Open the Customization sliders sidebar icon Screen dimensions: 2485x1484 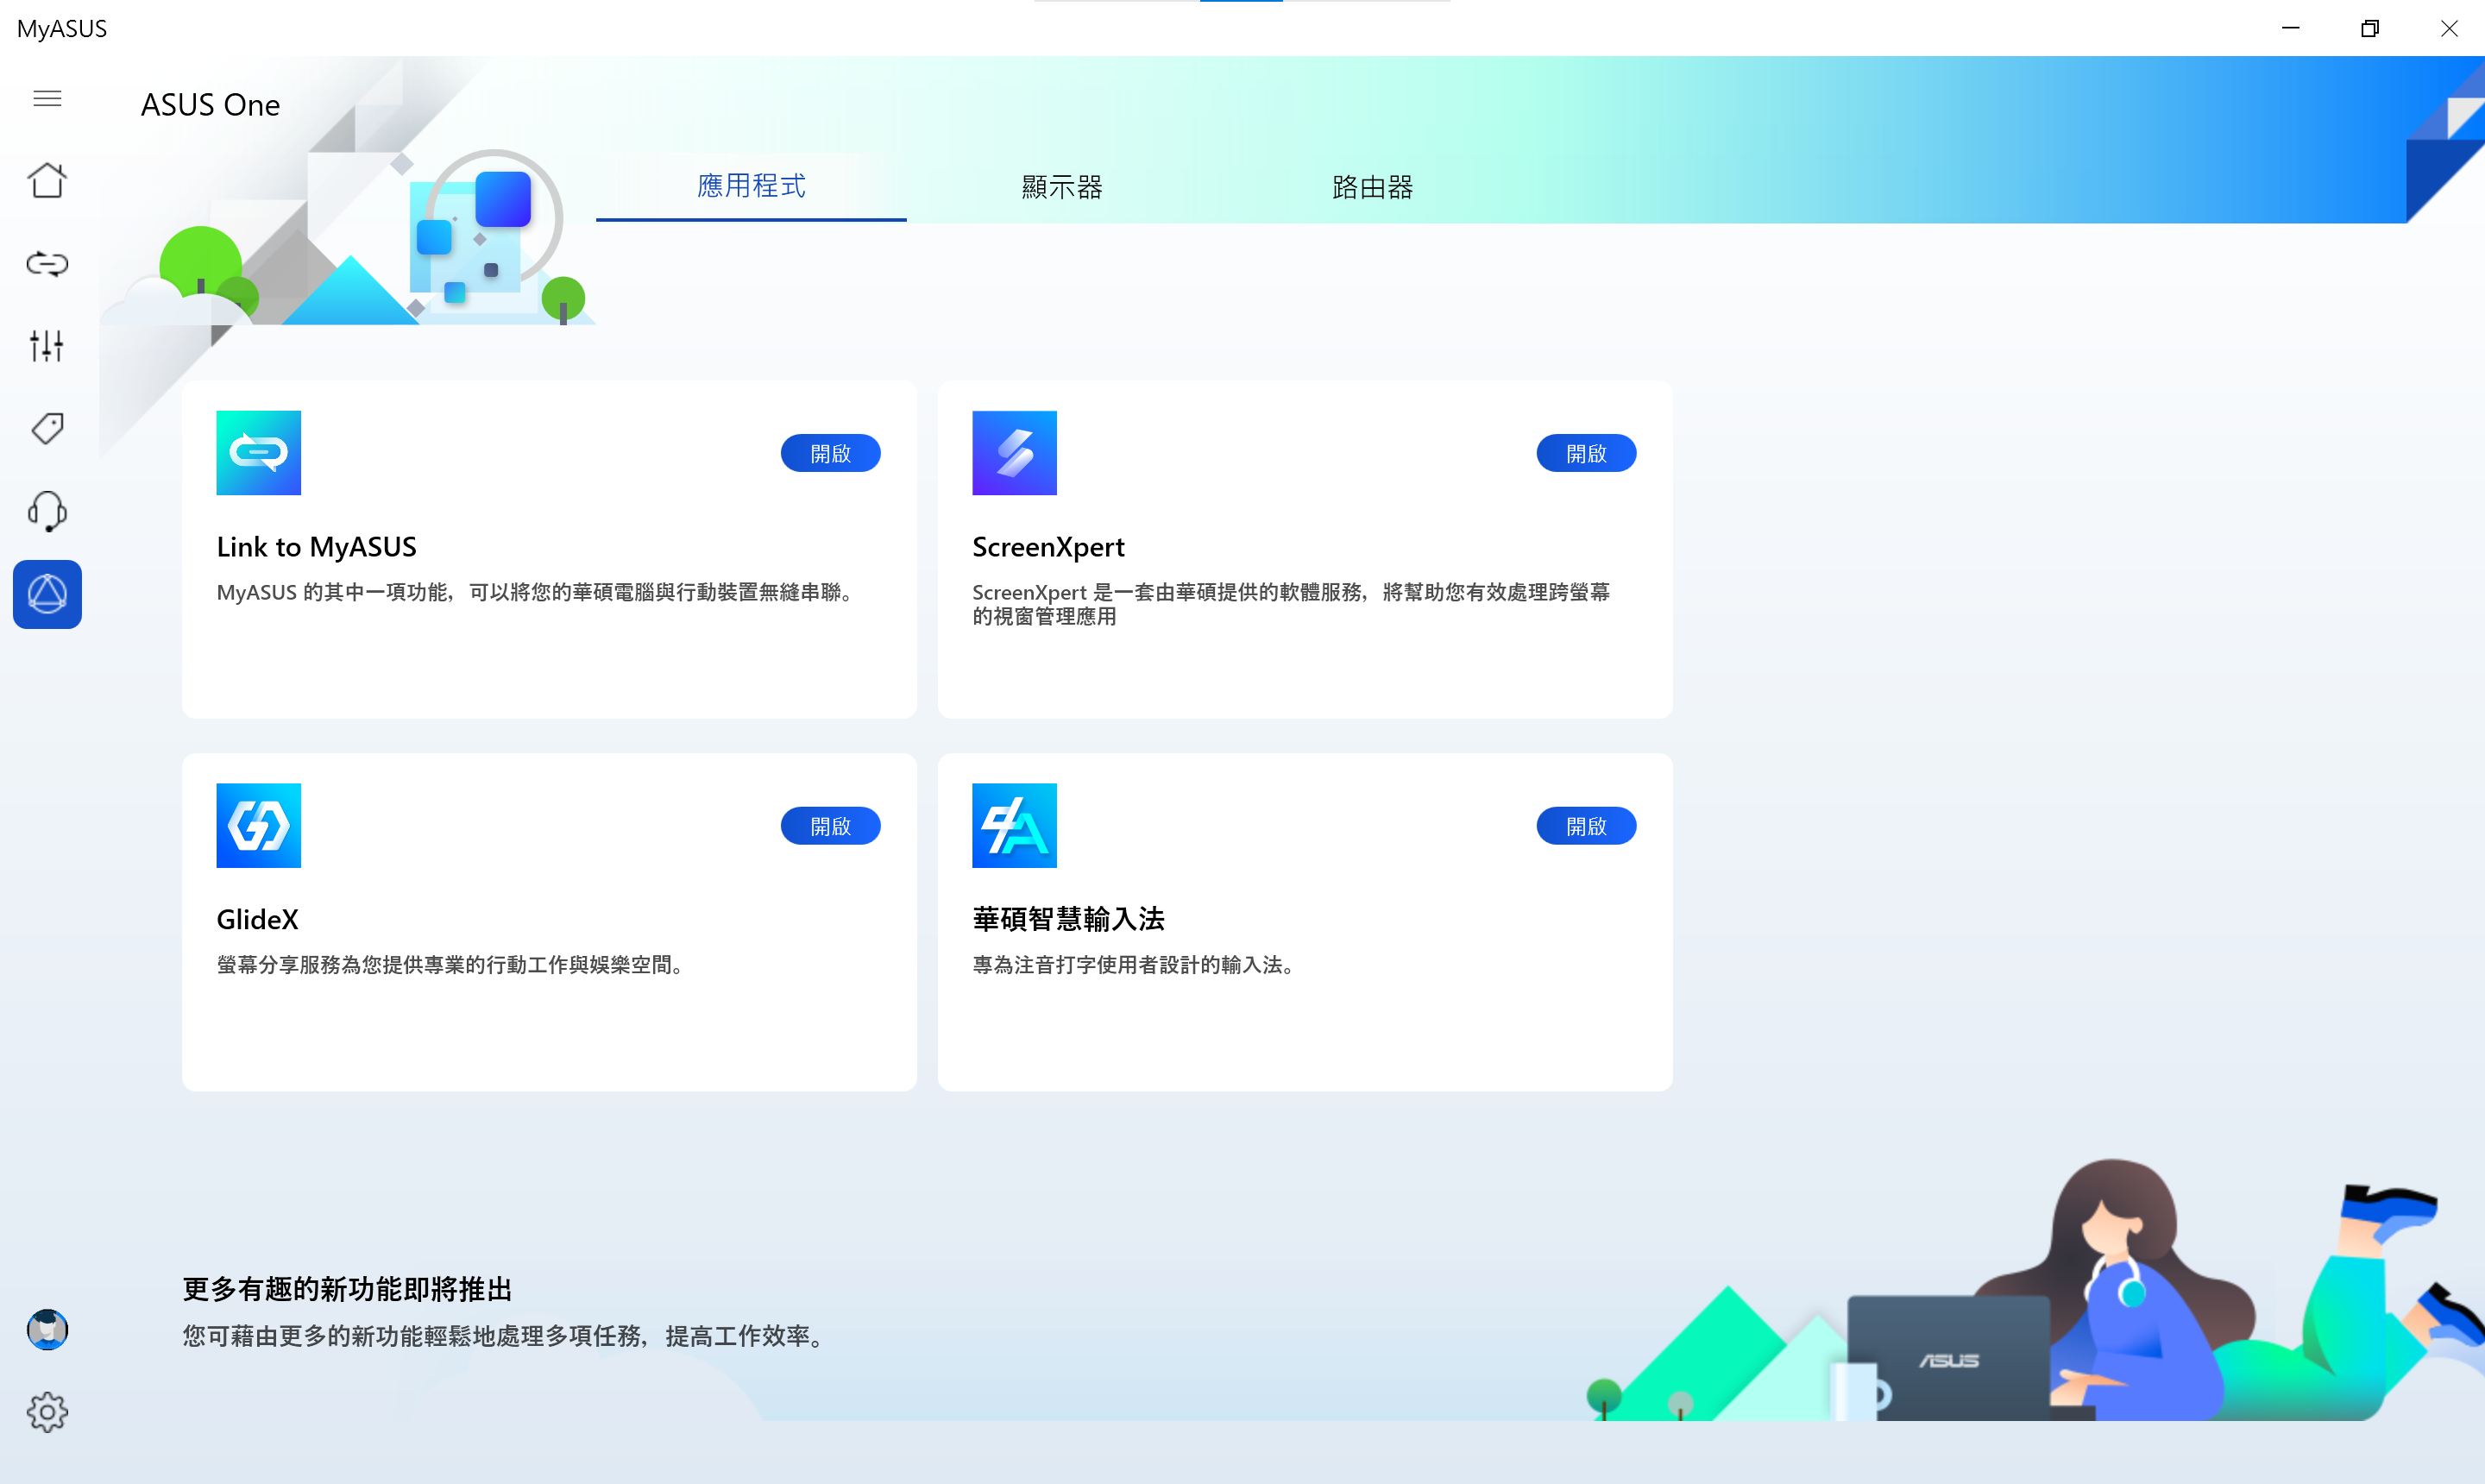(47, 346)
